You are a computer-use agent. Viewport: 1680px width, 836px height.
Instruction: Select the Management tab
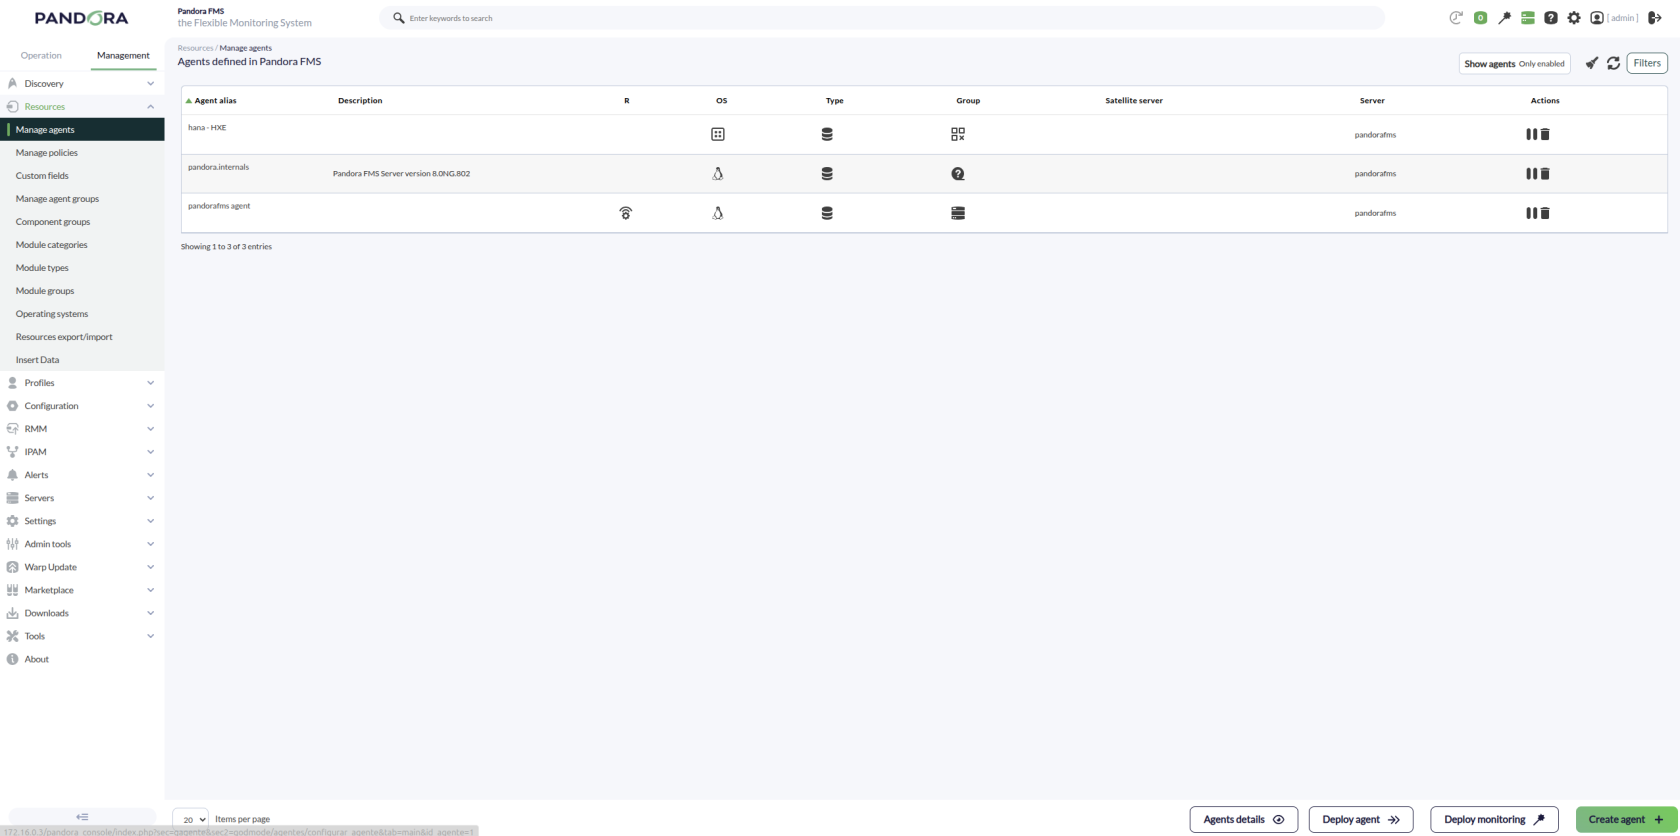pos(123,56)
